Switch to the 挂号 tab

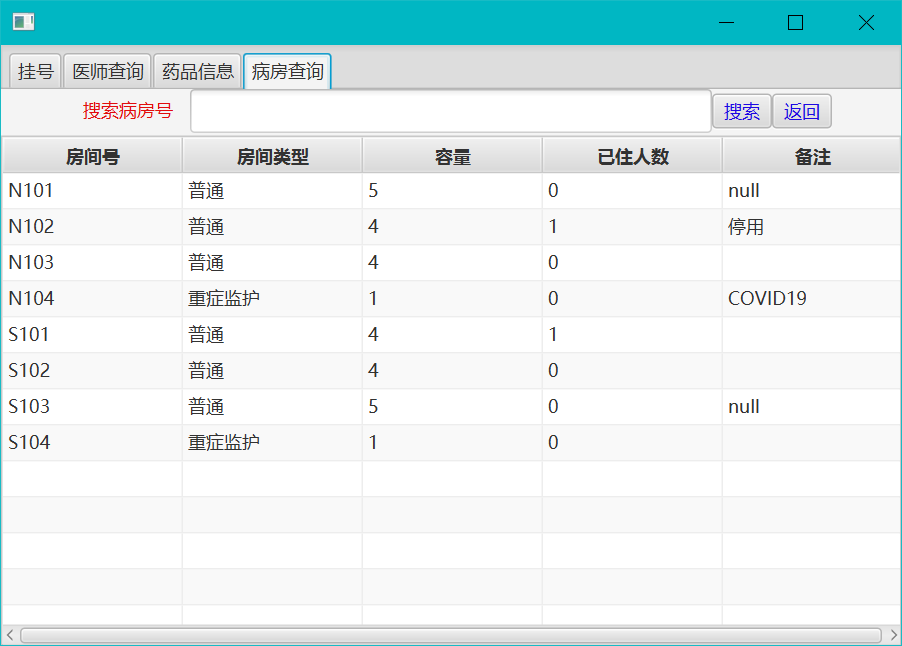click(x=35, y=71)
